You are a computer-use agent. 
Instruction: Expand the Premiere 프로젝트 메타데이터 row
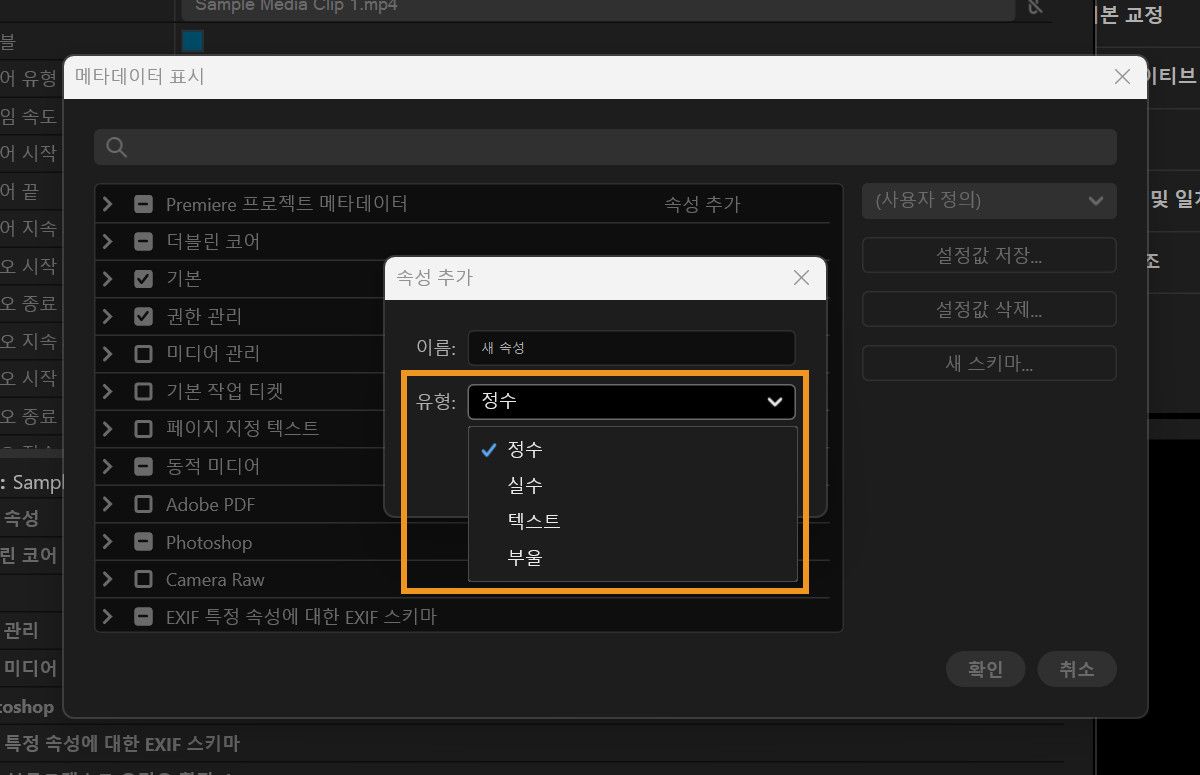coord(108,204)
